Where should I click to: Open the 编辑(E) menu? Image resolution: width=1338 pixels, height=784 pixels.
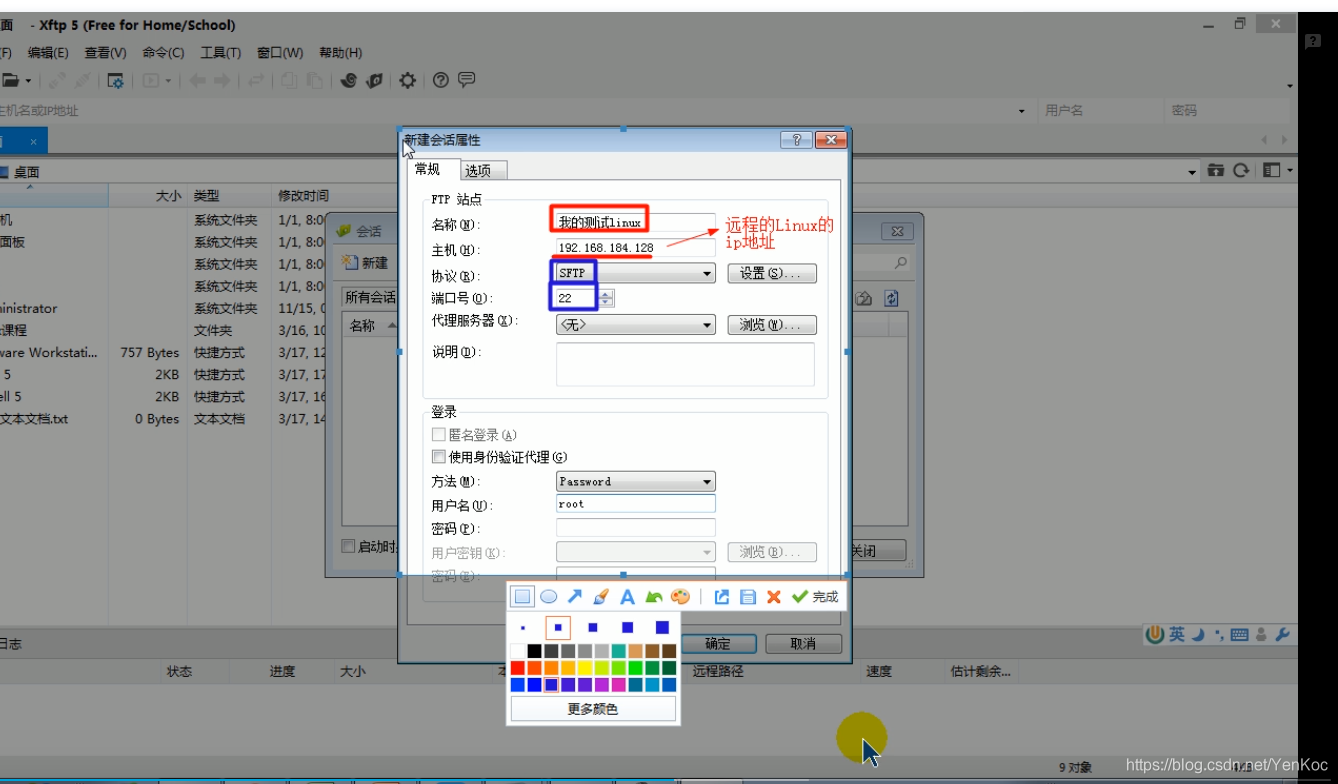point(48,53)
